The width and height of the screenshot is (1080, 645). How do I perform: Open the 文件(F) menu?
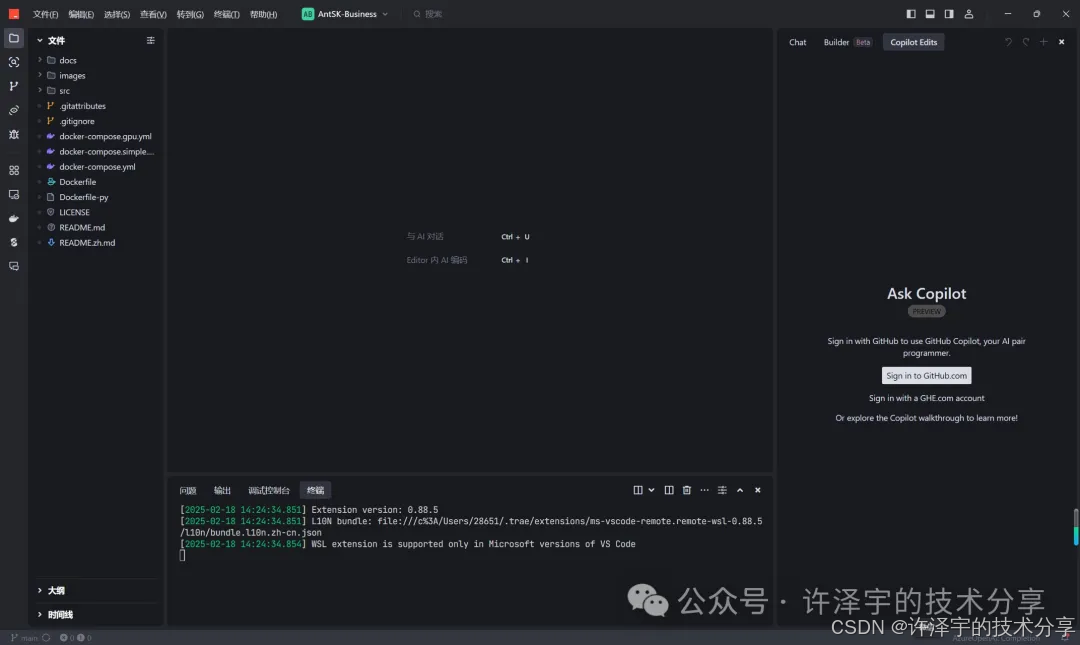click(45, 14)
